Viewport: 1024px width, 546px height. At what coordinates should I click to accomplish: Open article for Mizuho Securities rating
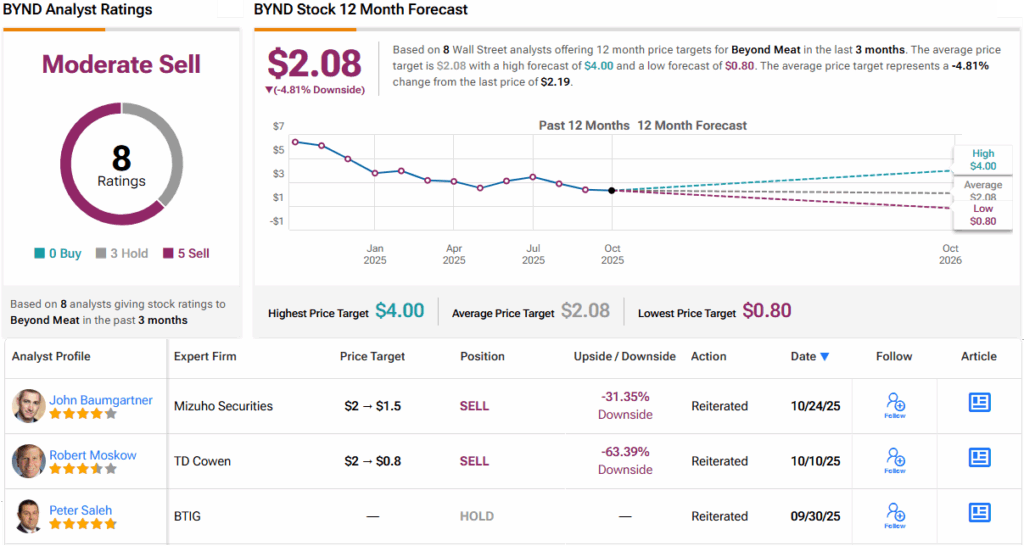[979, 402]
